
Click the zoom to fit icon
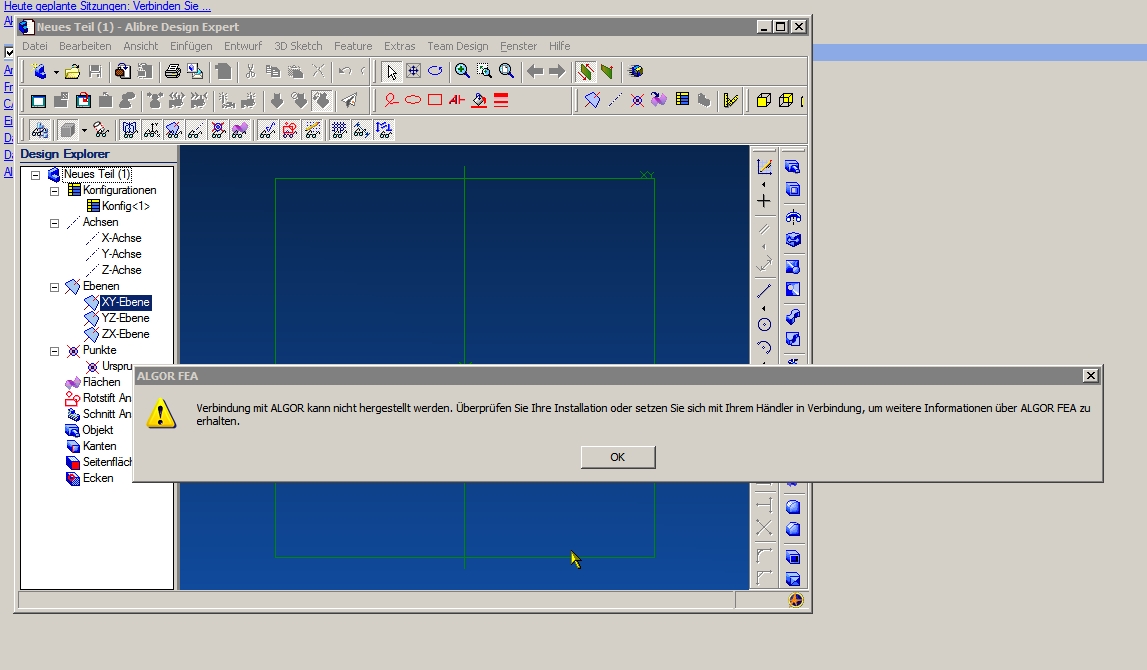(x=506, y=72)
